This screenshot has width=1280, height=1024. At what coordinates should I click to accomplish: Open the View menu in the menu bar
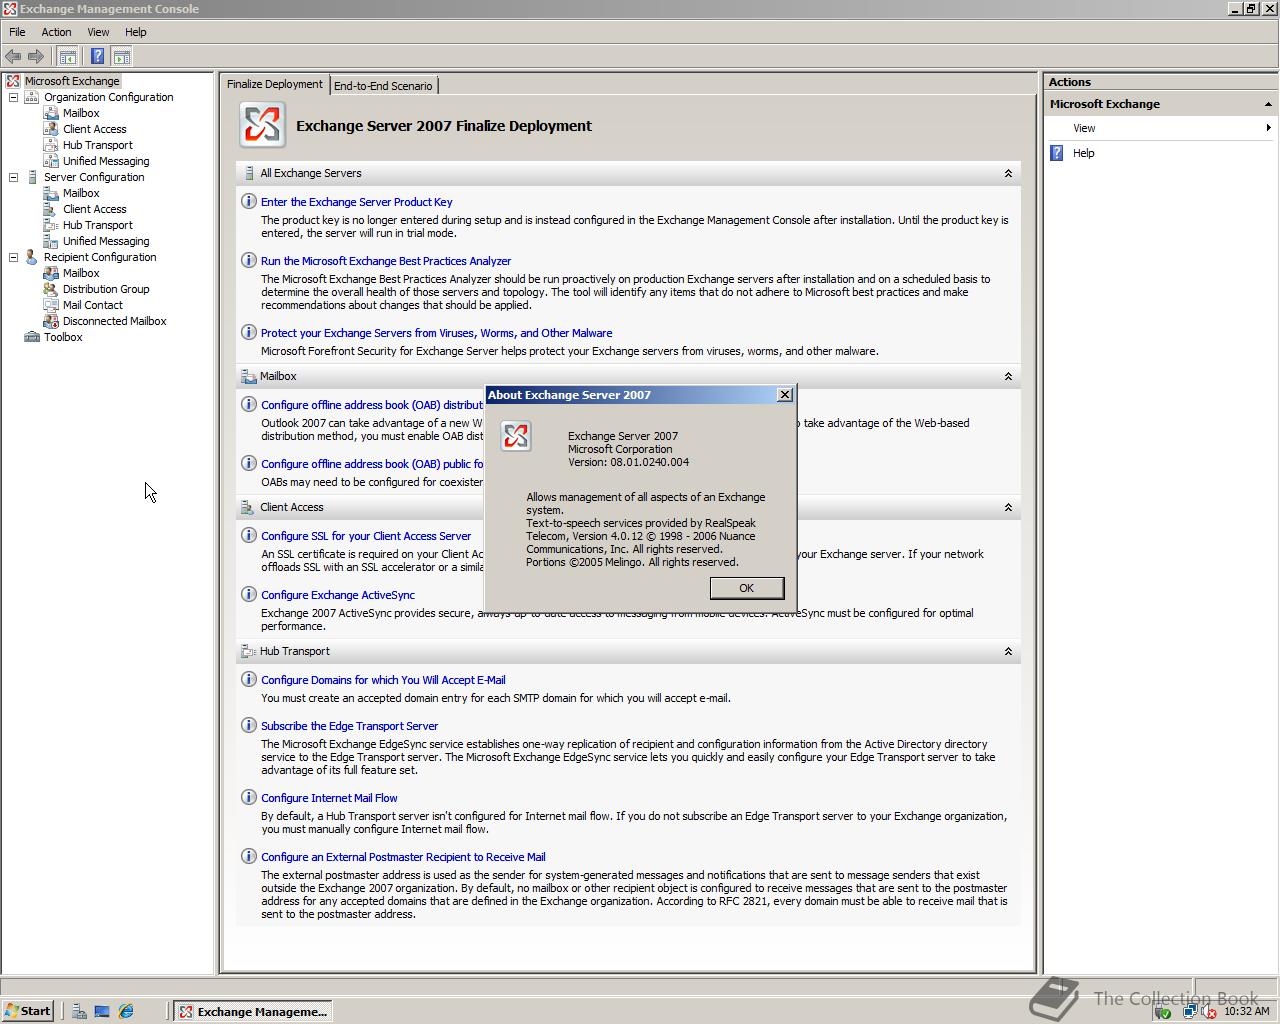point(98,32)
